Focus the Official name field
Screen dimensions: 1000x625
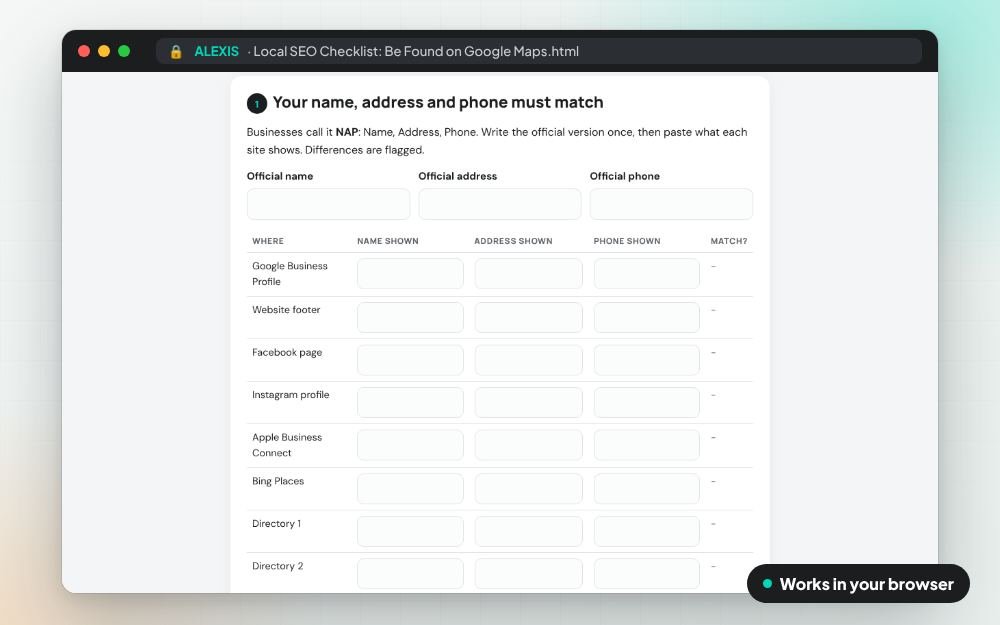pyautogui.click(x=328, y=204)
